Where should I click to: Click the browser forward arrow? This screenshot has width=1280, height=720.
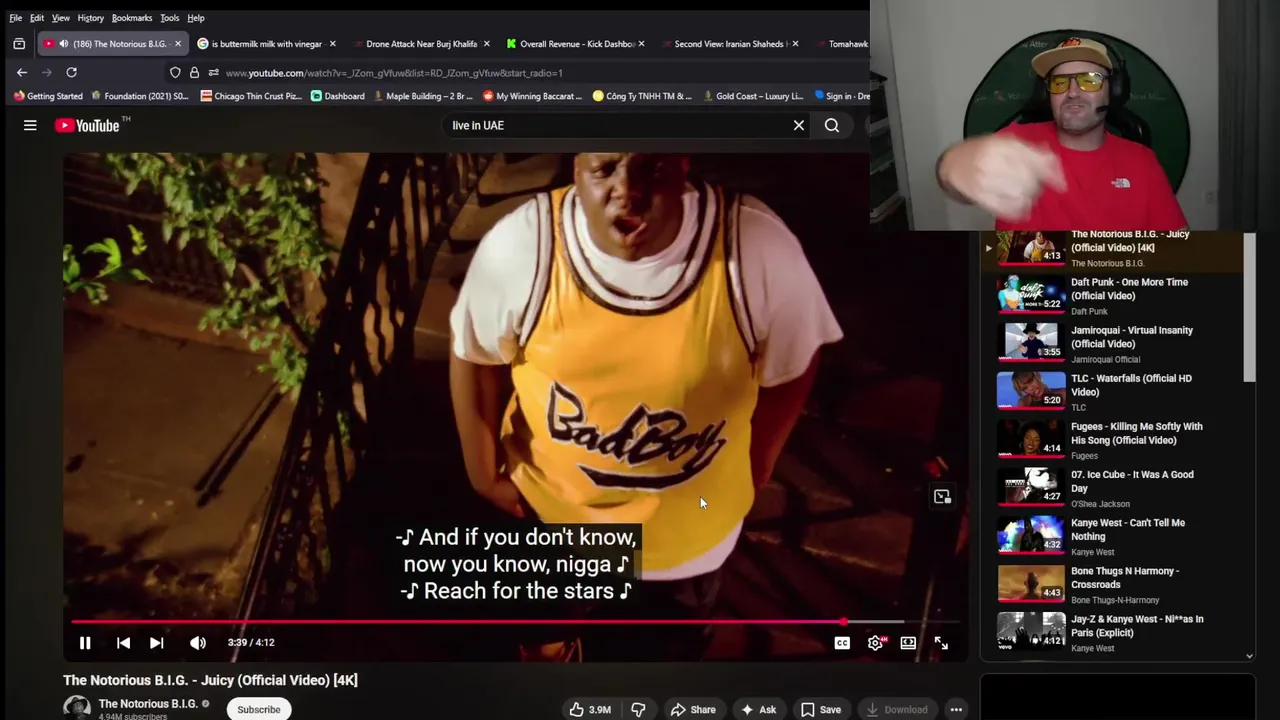[x=46, y=72]
